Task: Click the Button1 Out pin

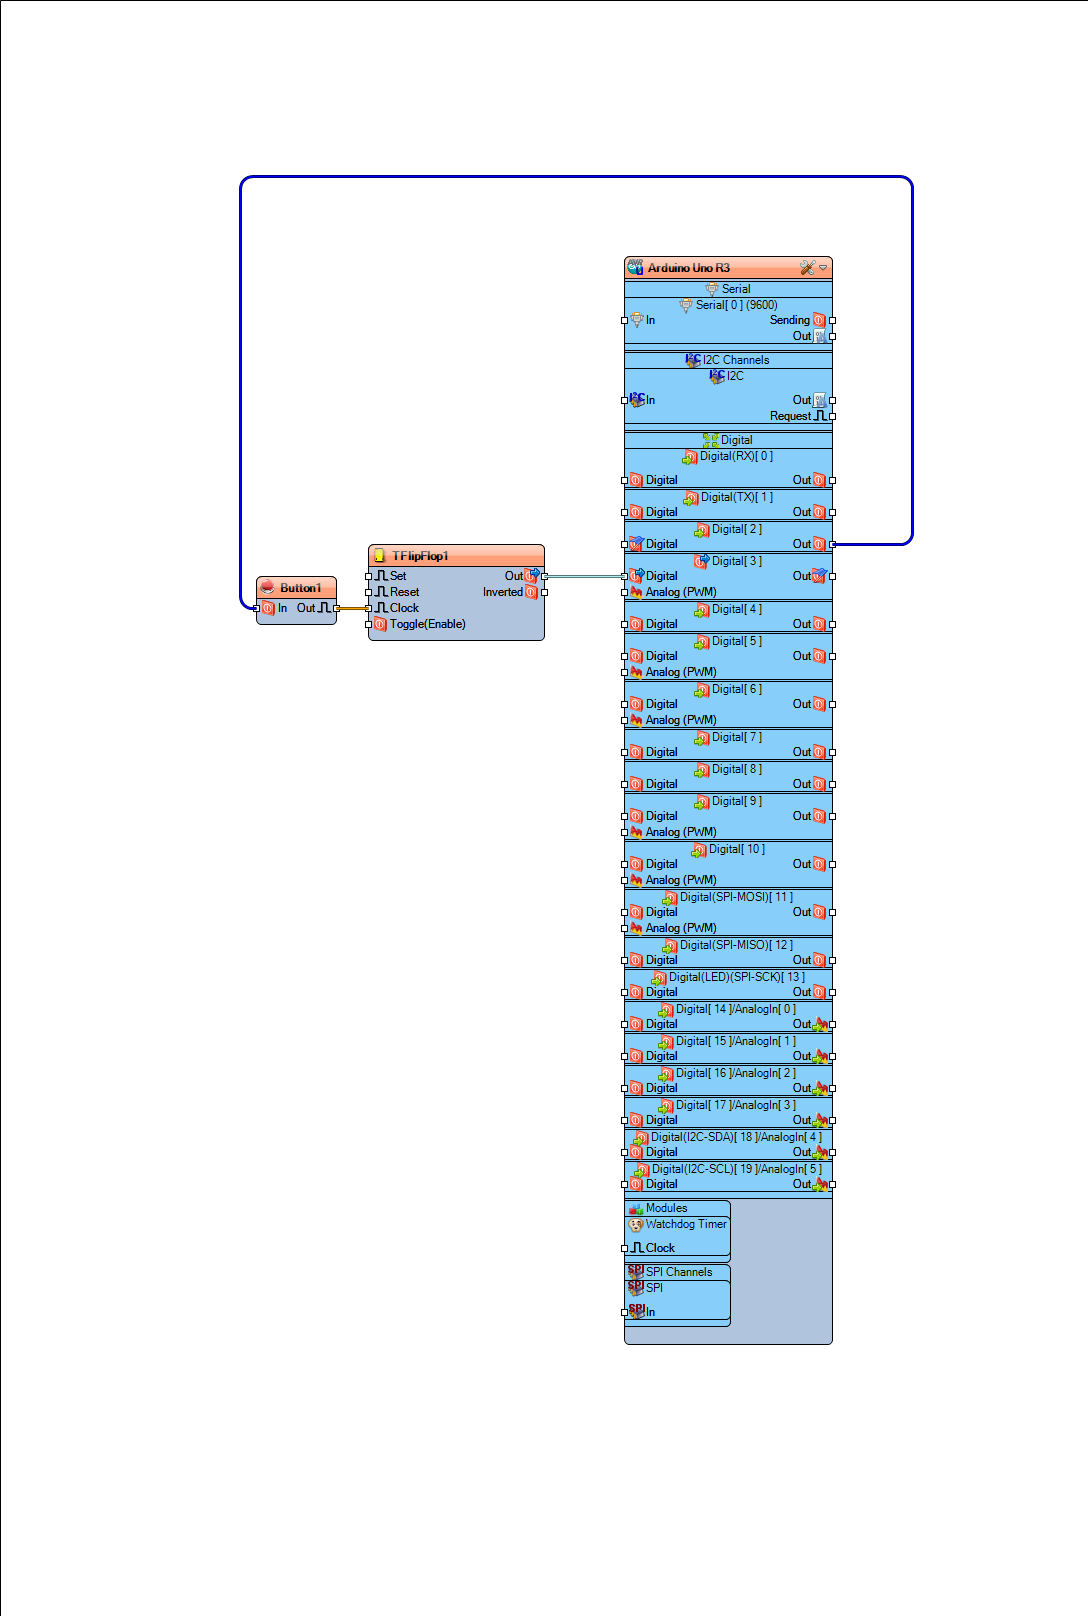Action: (x=337, y=608)
